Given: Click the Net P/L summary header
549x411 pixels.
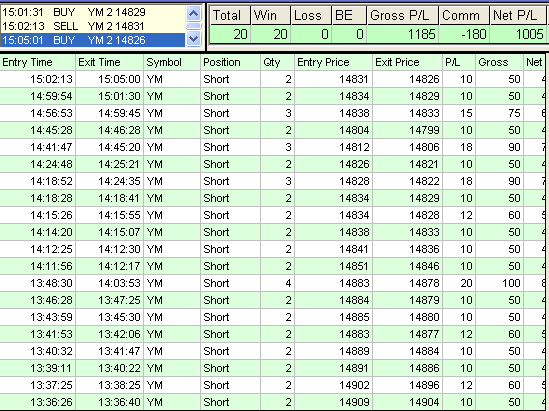Looking at the screenshot, I should pos(518,15).
